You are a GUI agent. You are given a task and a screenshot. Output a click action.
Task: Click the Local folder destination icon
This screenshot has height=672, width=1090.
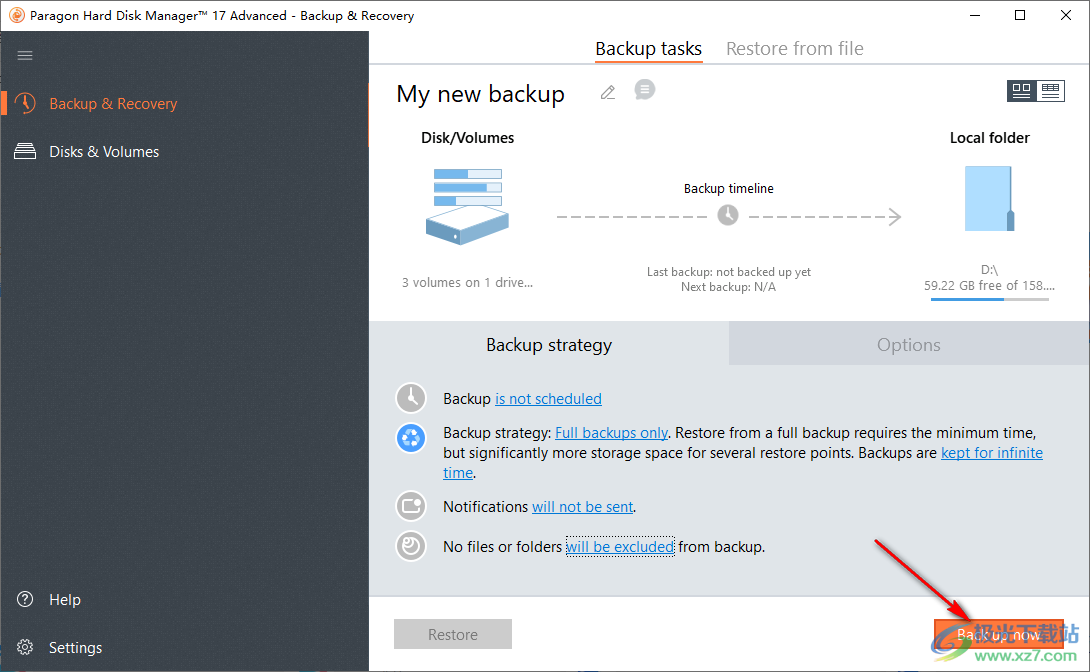coord(990,199)
